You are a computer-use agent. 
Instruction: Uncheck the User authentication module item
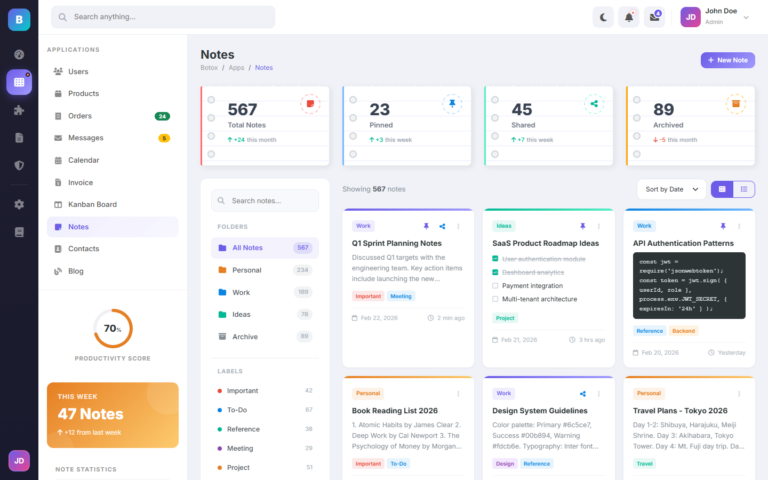click(495, 258)
